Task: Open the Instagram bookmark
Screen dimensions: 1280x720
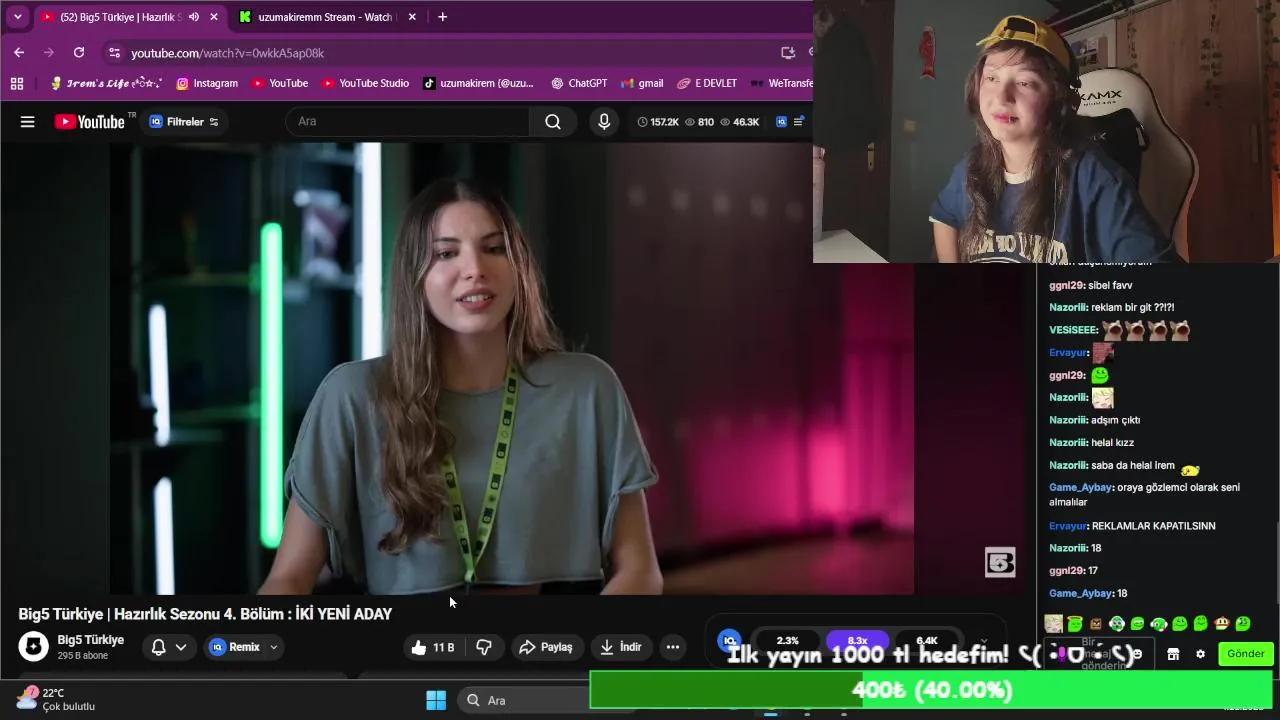Action: (207, 83)
